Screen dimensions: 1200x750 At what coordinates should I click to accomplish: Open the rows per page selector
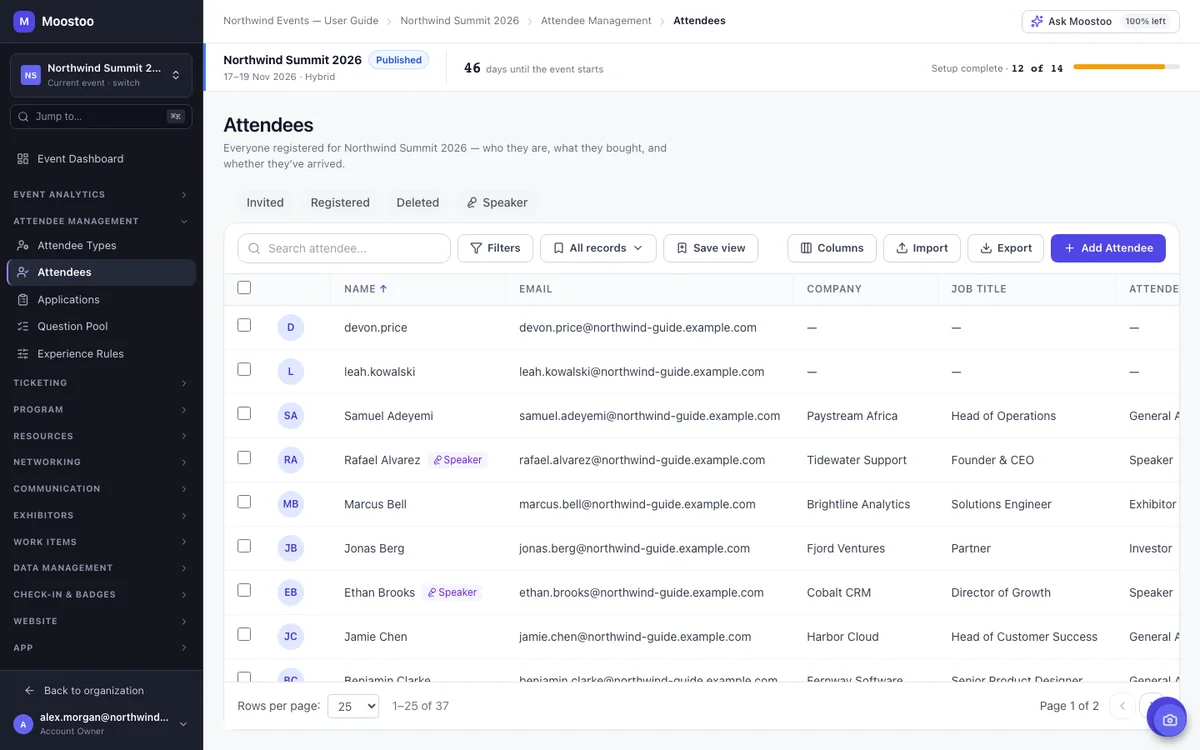click(353, 706)
